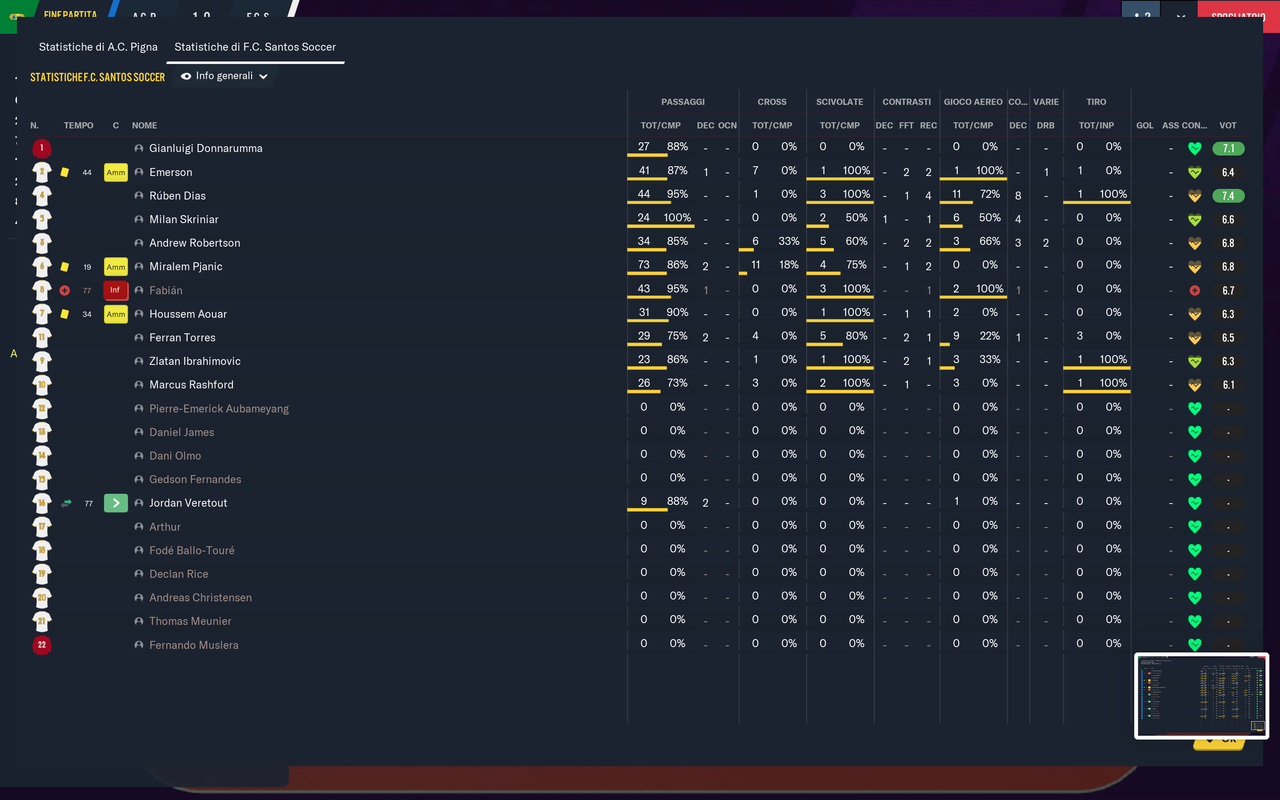Click the red number 22 shirt icon for Muslera

click(41, 645)
